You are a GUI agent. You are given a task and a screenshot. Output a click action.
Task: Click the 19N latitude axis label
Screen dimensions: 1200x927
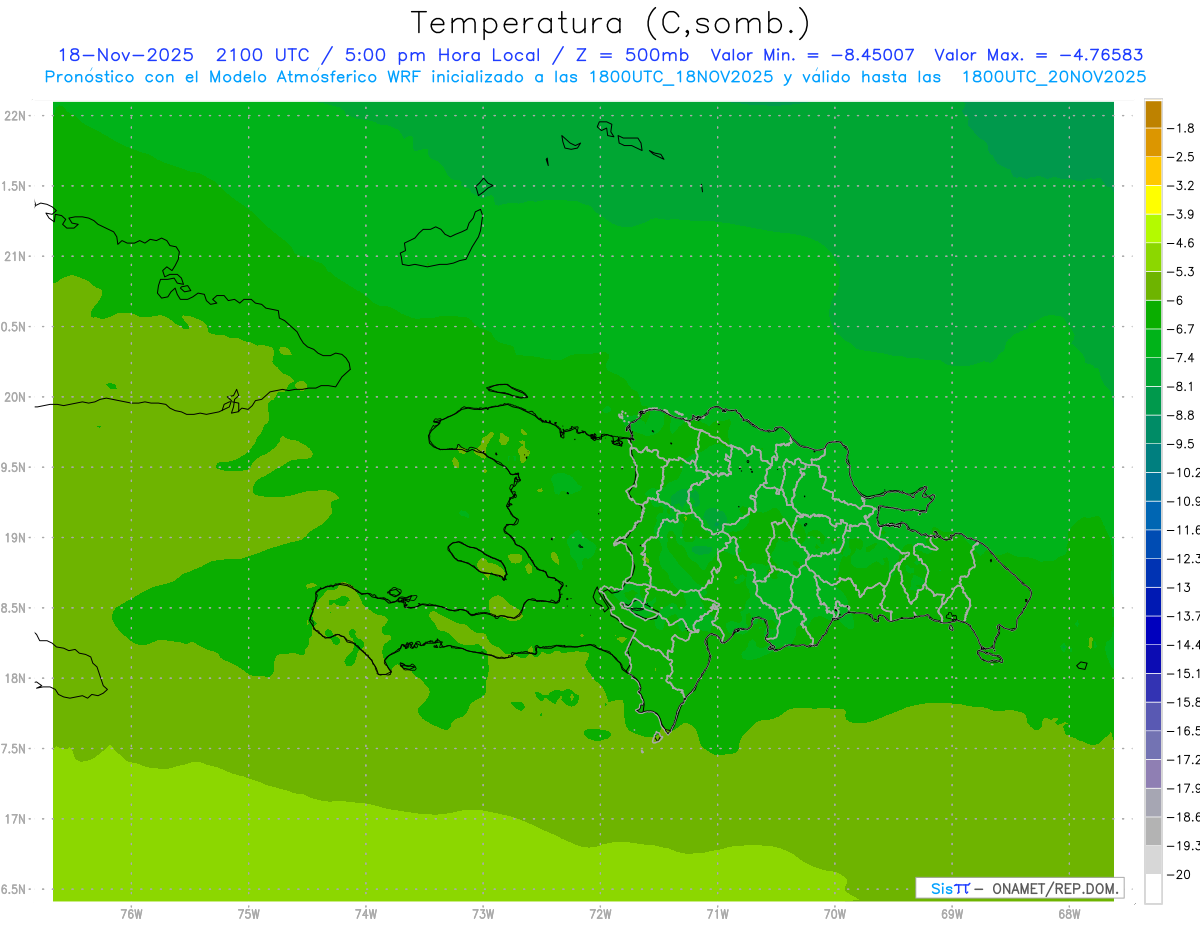[15, 538]
